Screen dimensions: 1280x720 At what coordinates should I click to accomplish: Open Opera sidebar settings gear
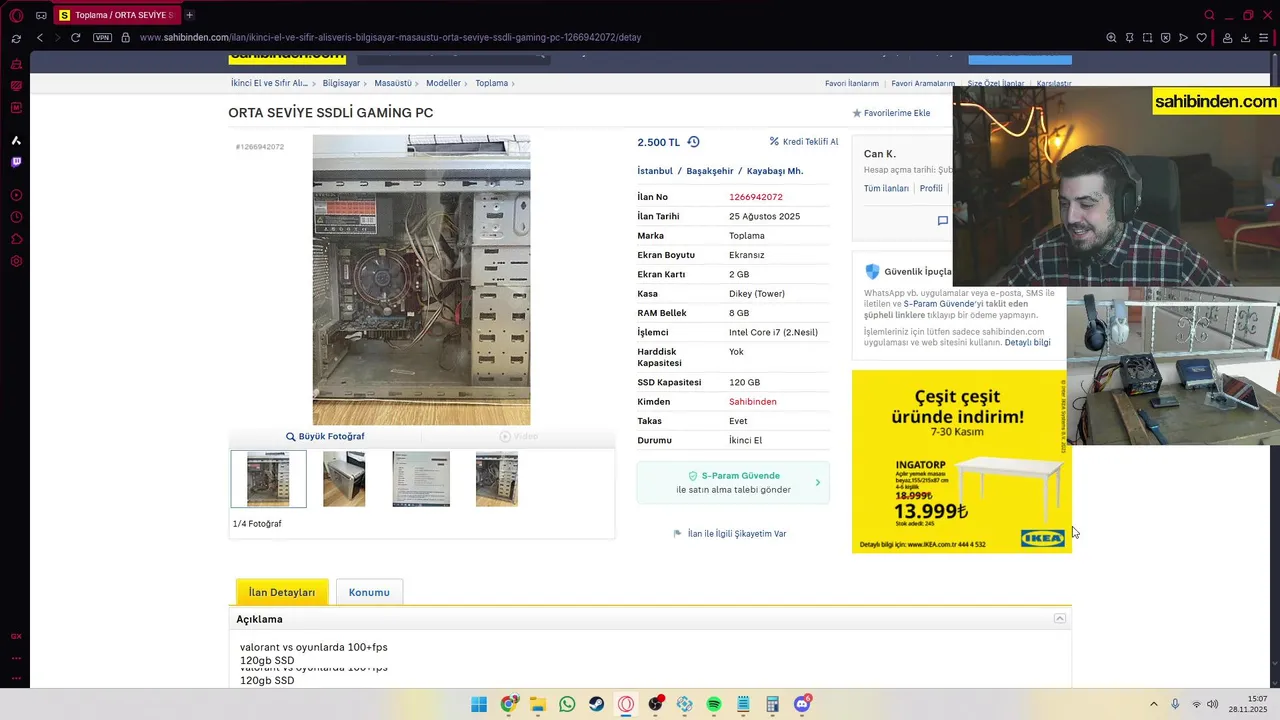[16, 261]
